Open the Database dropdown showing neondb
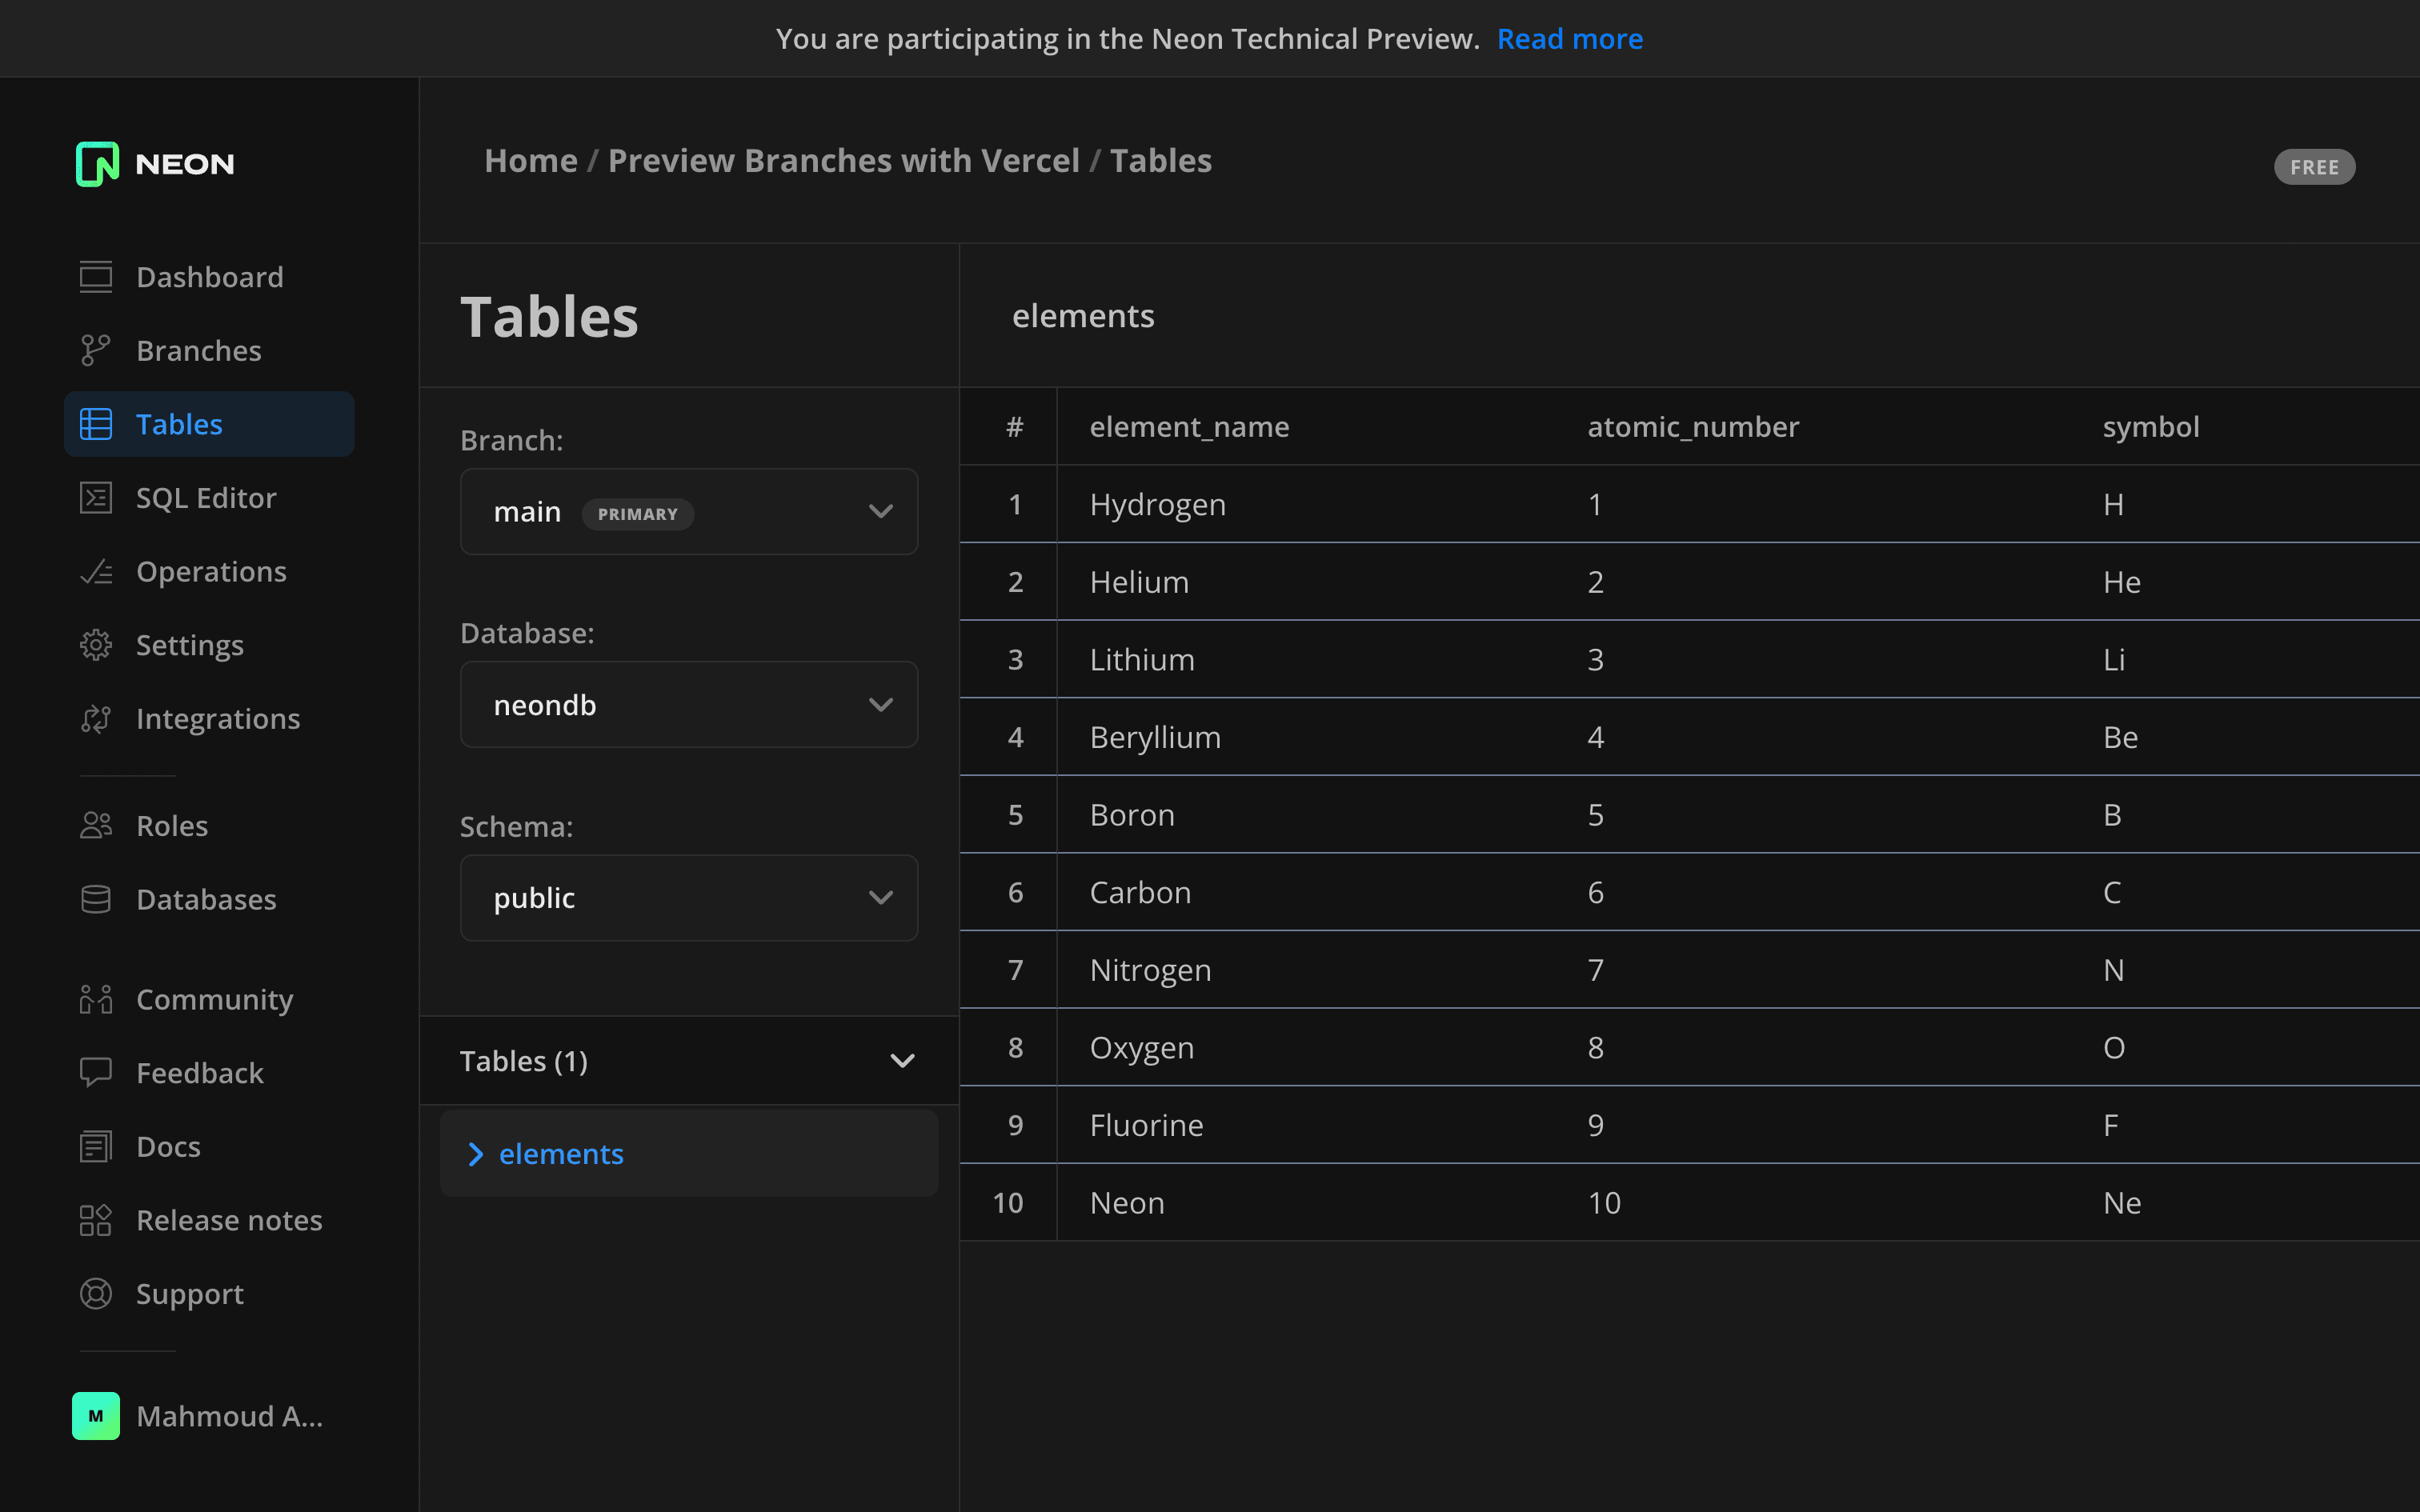 (688, 705)
